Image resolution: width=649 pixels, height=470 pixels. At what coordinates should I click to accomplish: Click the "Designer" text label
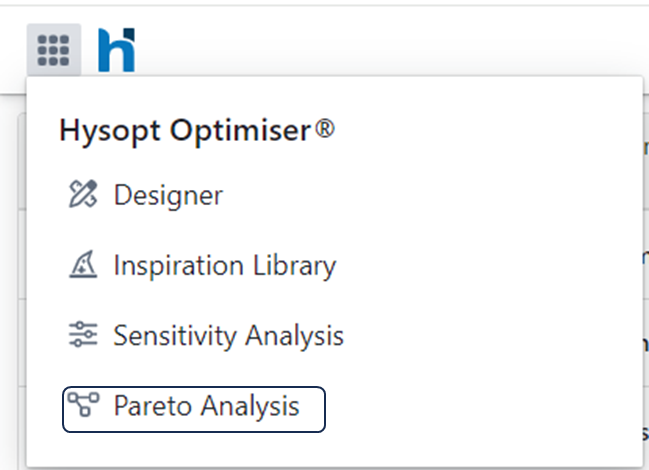(x=168, y=195)
